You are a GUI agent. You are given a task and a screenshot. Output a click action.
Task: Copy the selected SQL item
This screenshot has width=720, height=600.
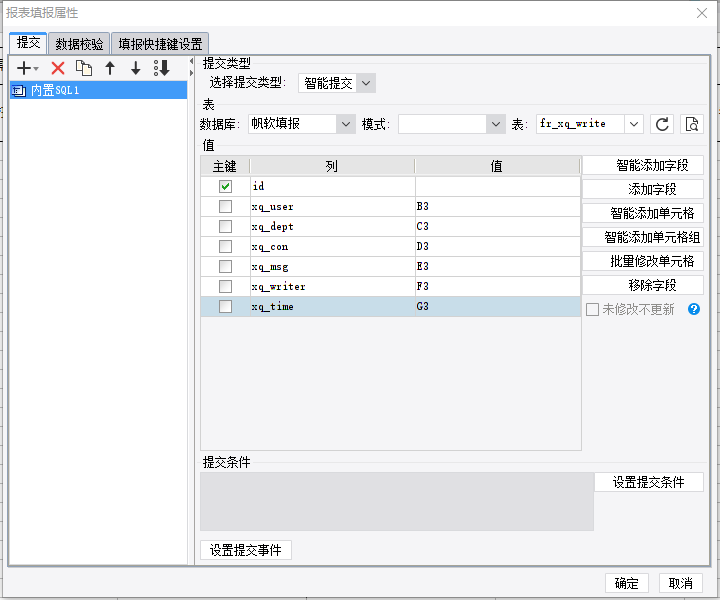click(84, 68)
